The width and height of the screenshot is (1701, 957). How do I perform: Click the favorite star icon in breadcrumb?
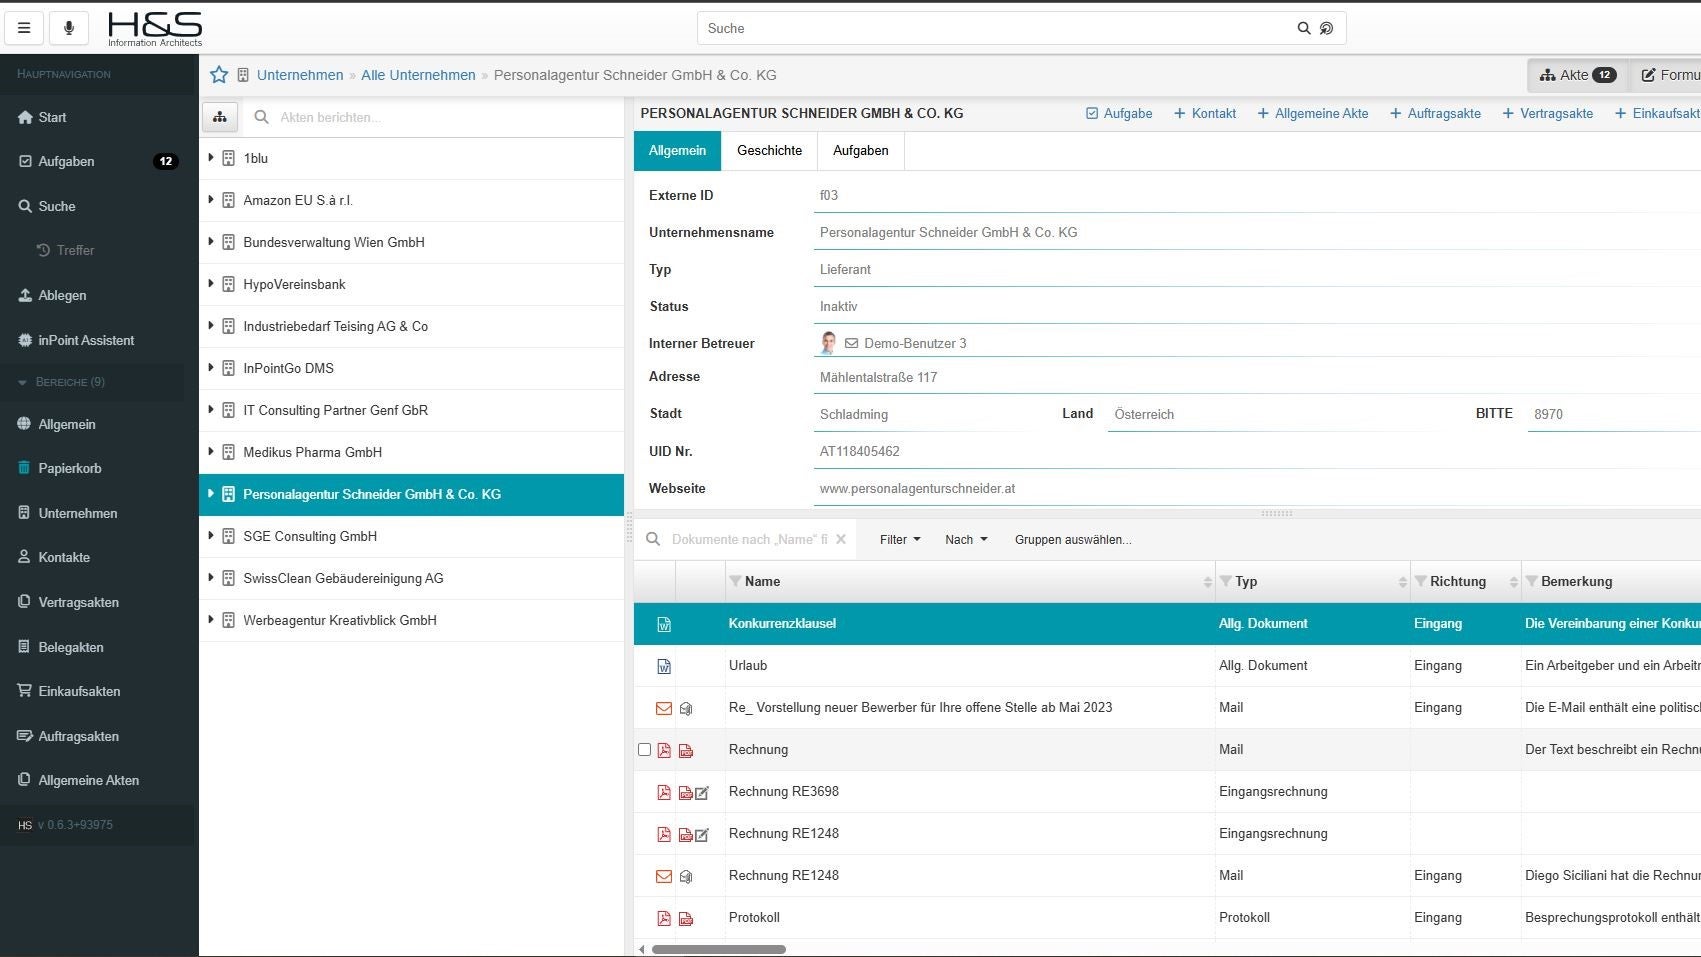click(219, 75)
